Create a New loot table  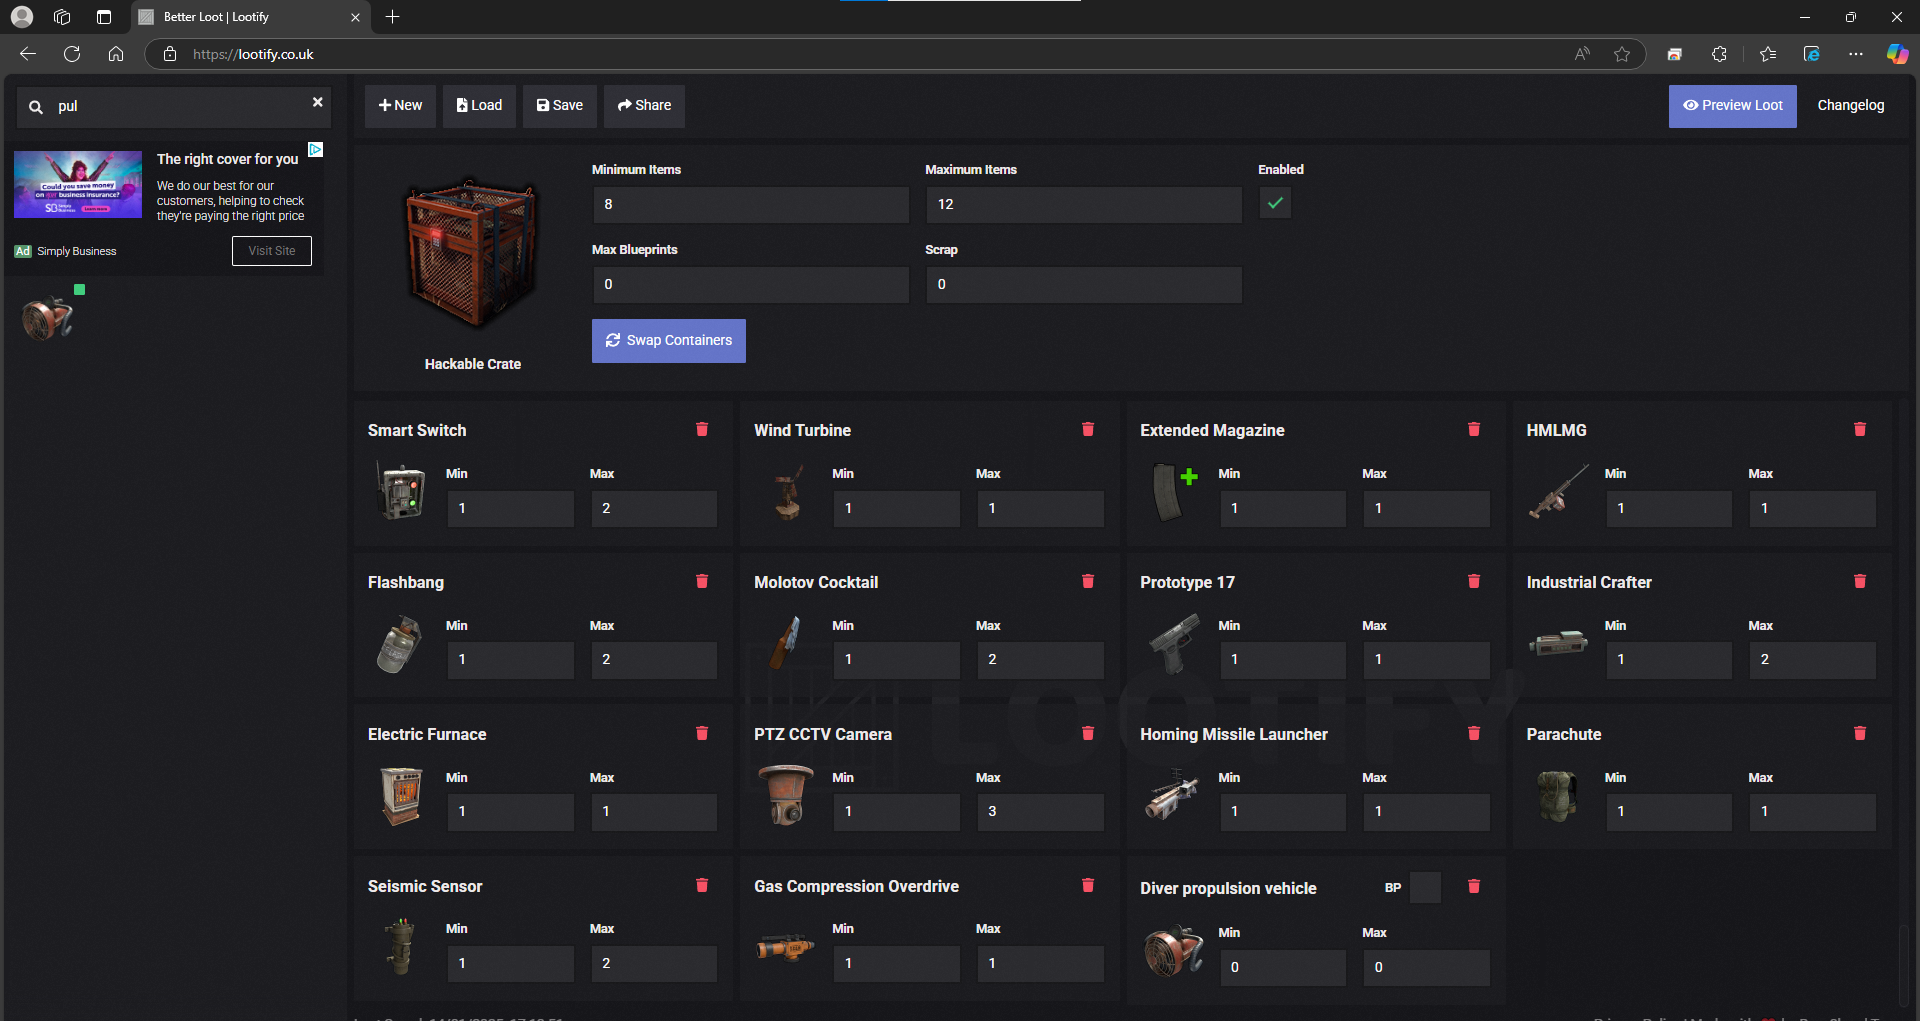400,105
